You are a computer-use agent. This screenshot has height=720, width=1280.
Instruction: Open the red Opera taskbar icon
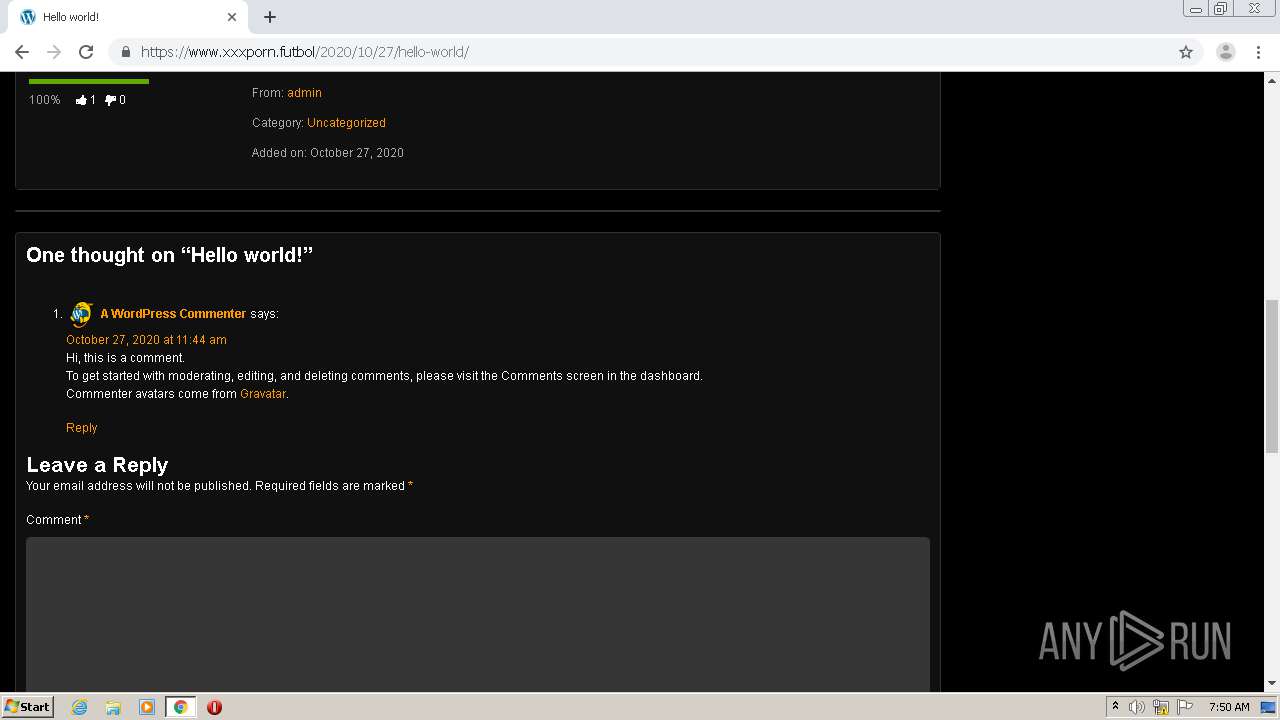(x=214, y=707)
